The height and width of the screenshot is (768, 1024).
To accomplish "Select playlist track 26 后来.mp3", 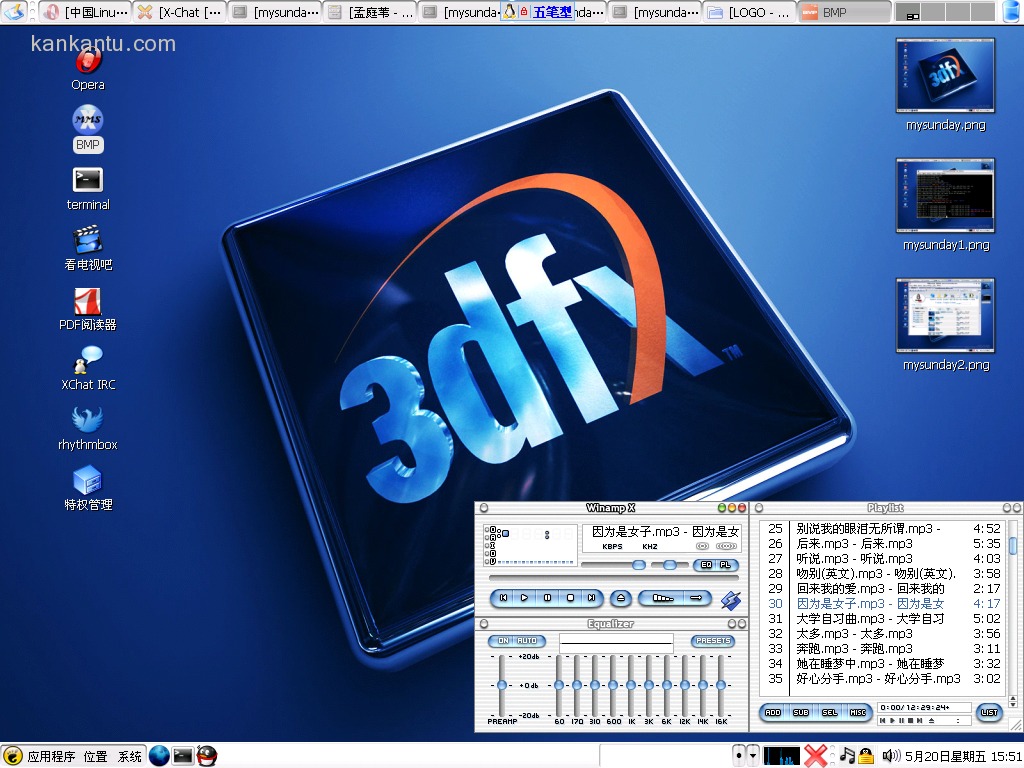I will 884,543.
